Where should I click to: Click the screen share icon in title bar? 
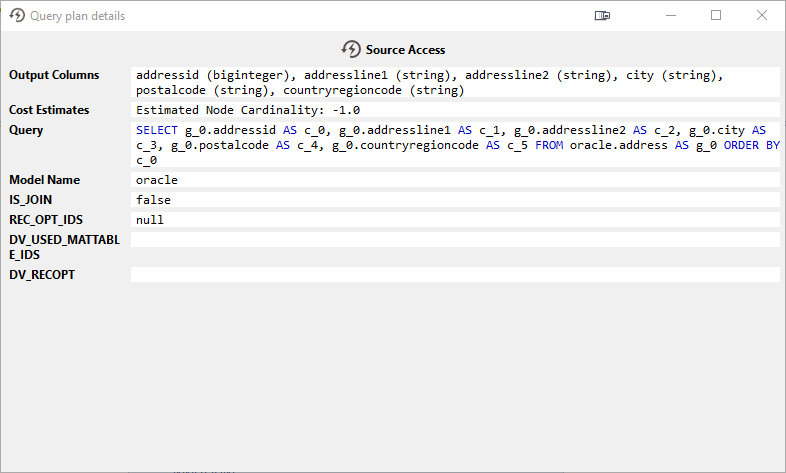tap(602, 16)
